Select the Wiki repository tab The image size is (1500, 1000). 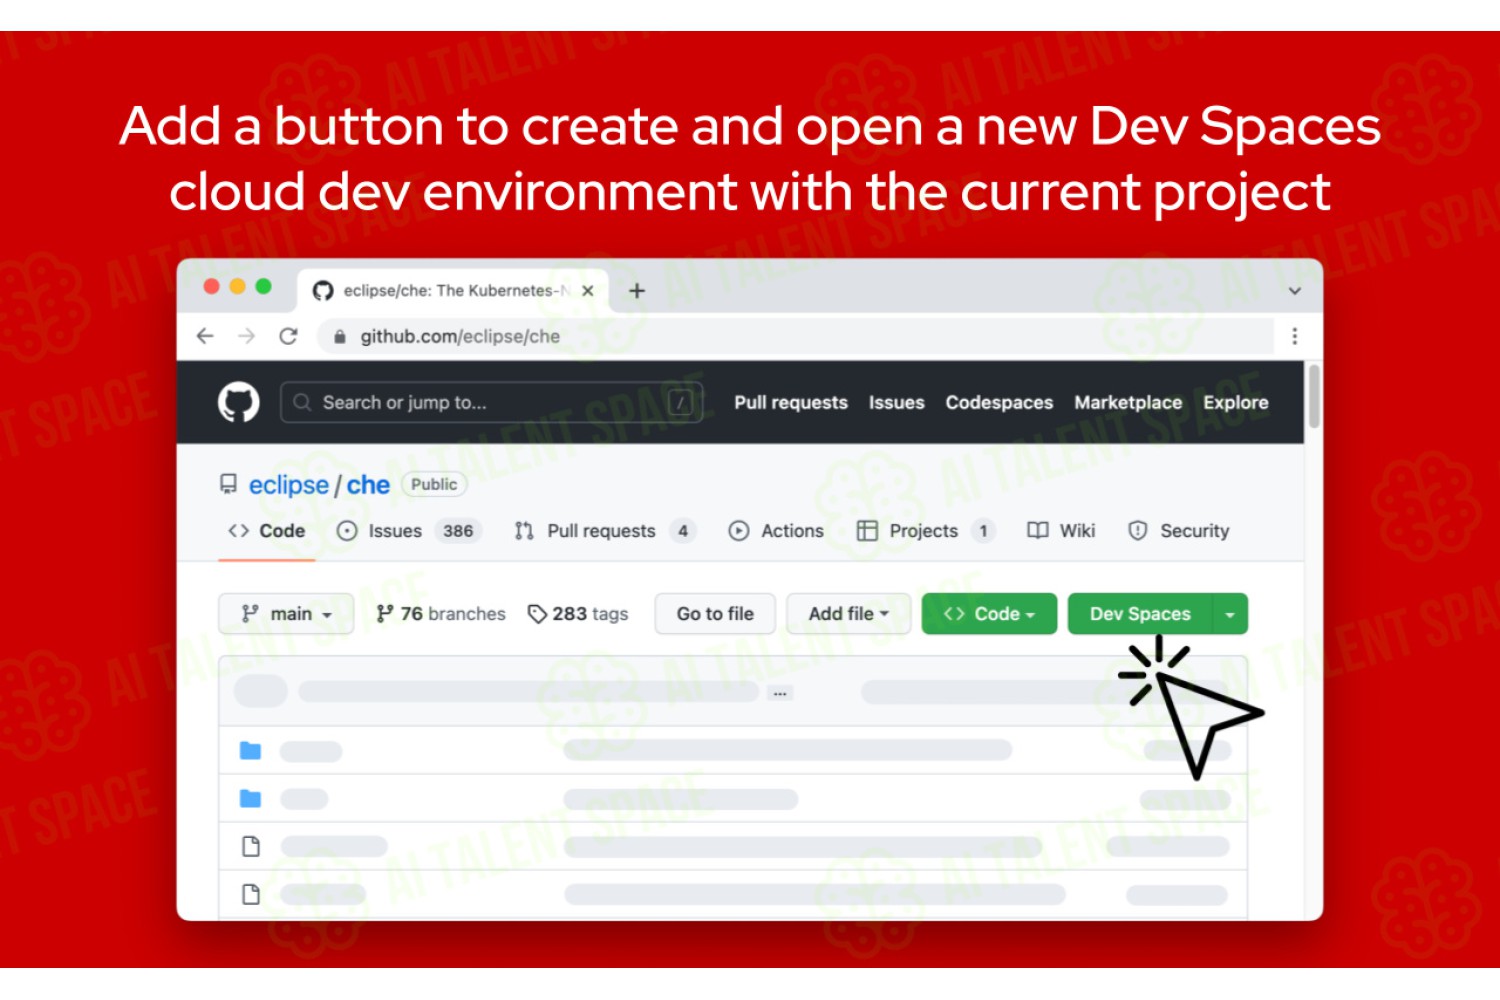click(1061, 531)
